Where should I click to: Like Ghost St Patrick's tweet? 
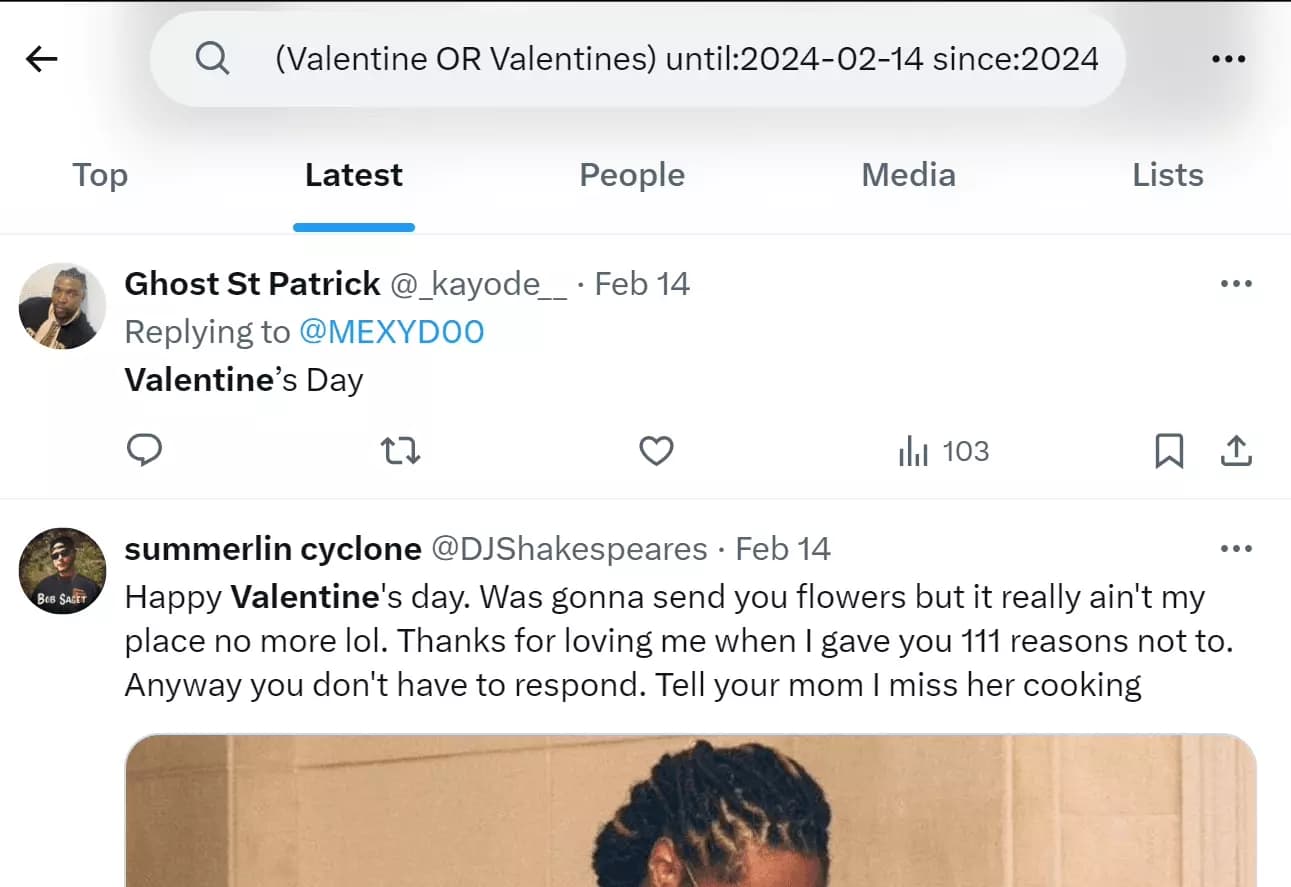click(656, 451)
